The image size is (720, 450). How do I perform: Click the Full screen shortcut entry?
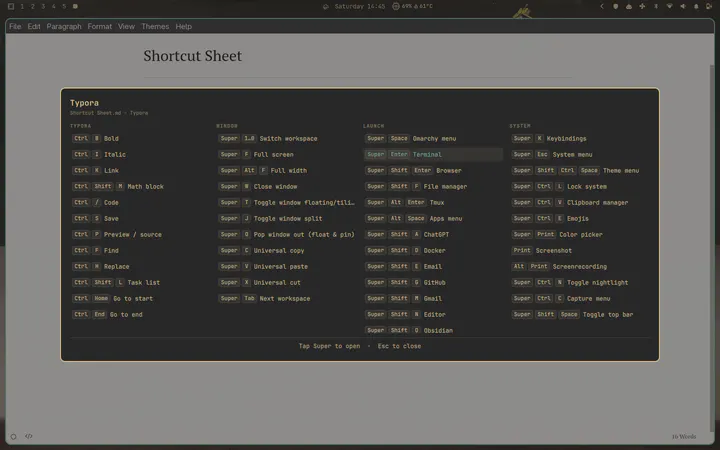pos(256,155)
